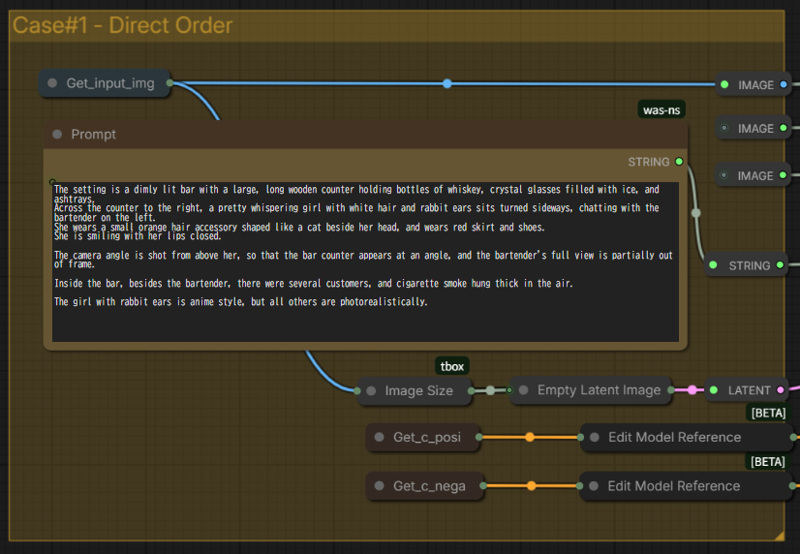Select the Case#1 - Direct Order group title
Image resolution: width=800 pixels, height=554 pixels.
click(x=122, y=26)
